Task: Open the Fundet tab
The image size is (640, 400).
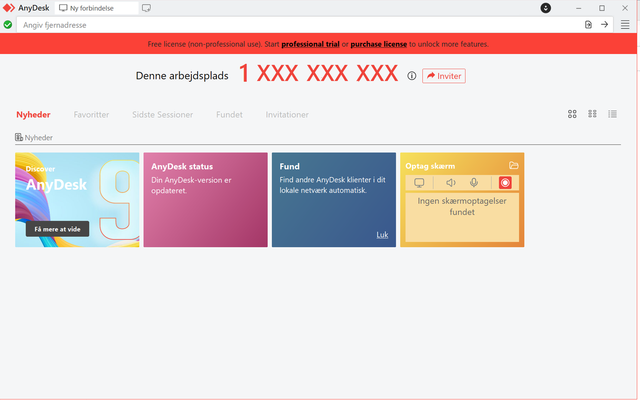Action: [229, 115]
